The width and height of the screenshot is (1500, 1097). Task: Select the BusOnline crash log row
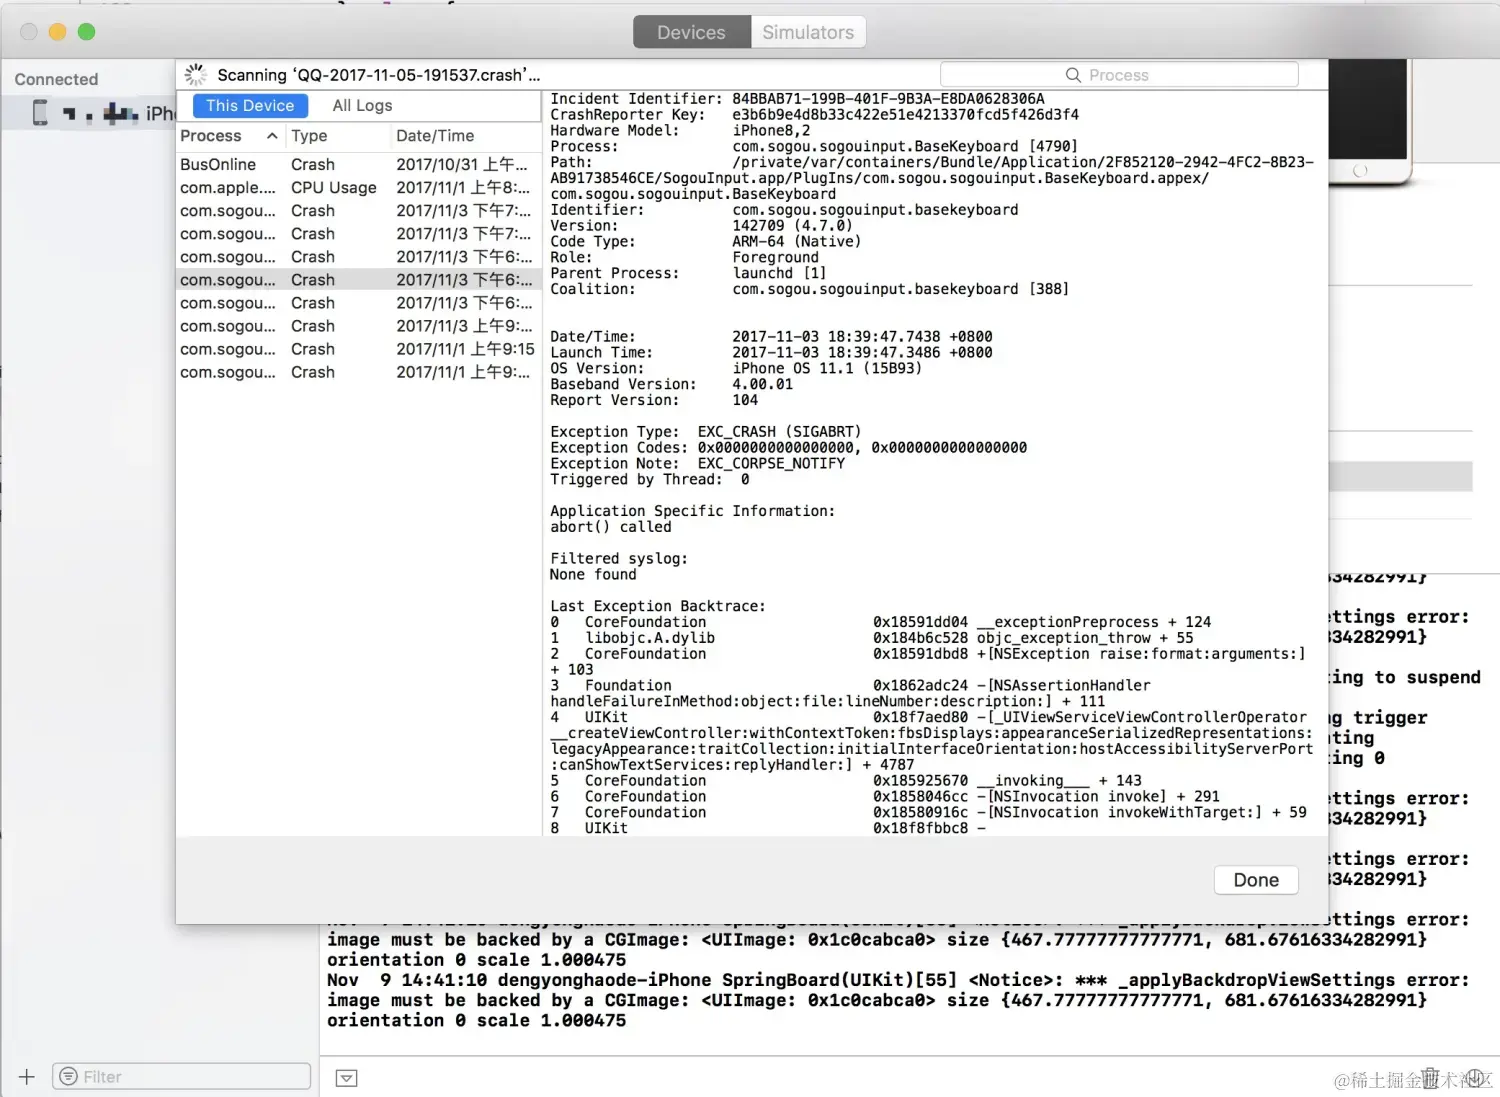pos(358,164)
